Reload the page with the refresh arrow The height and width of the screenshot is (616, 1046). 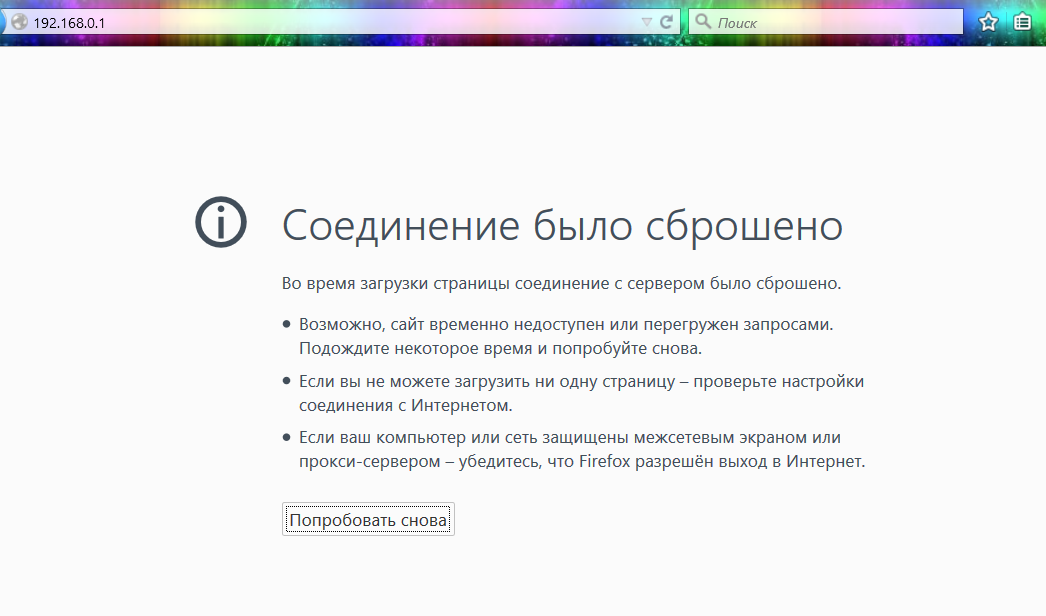click(x=667, y=21)
